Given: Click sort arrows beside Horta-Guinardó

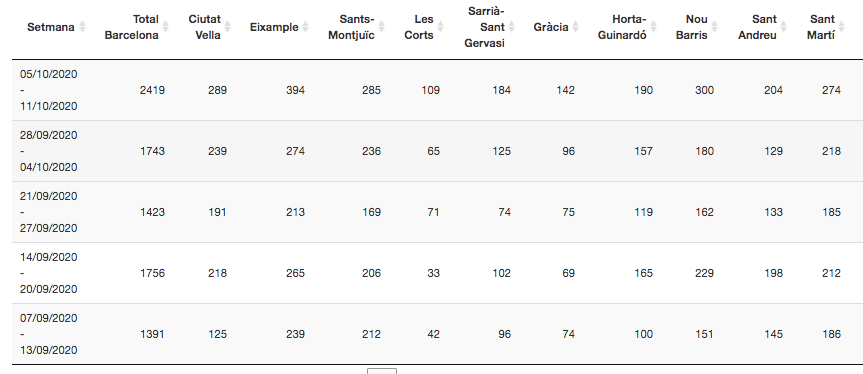Looking at the screenshot, I should pyautogui.click(x=654, y=27).
